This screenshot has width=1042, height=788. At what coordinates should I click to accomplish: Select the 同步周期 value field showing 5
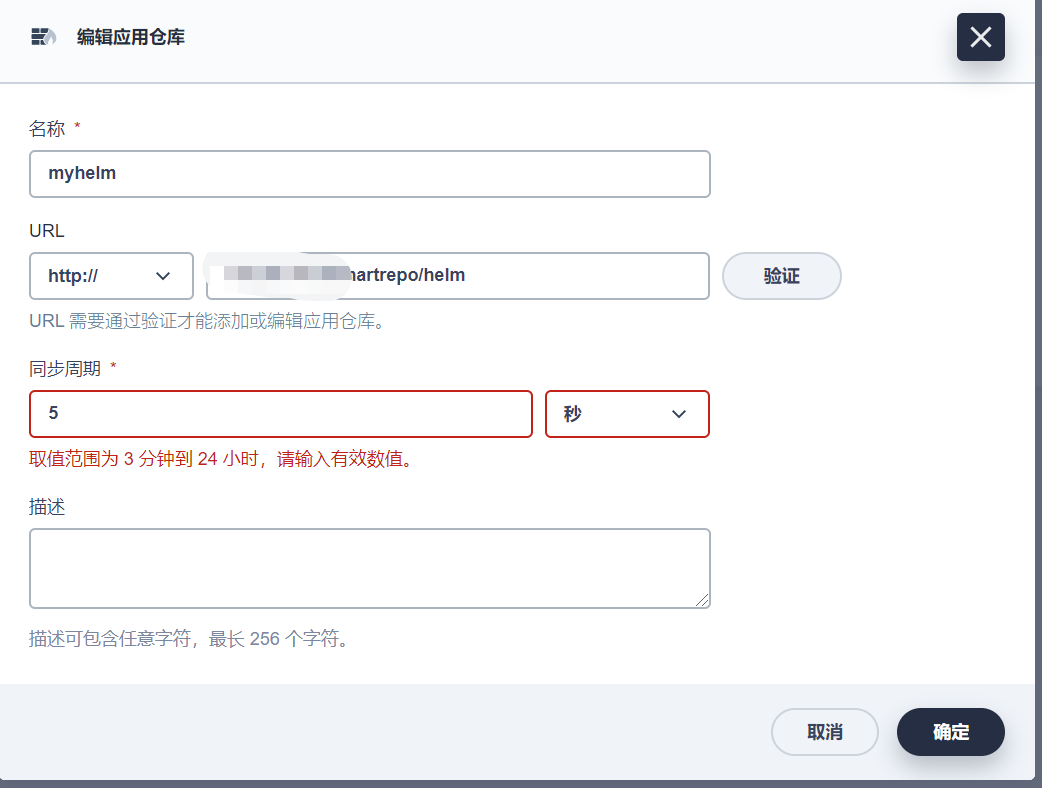(280, 414)
